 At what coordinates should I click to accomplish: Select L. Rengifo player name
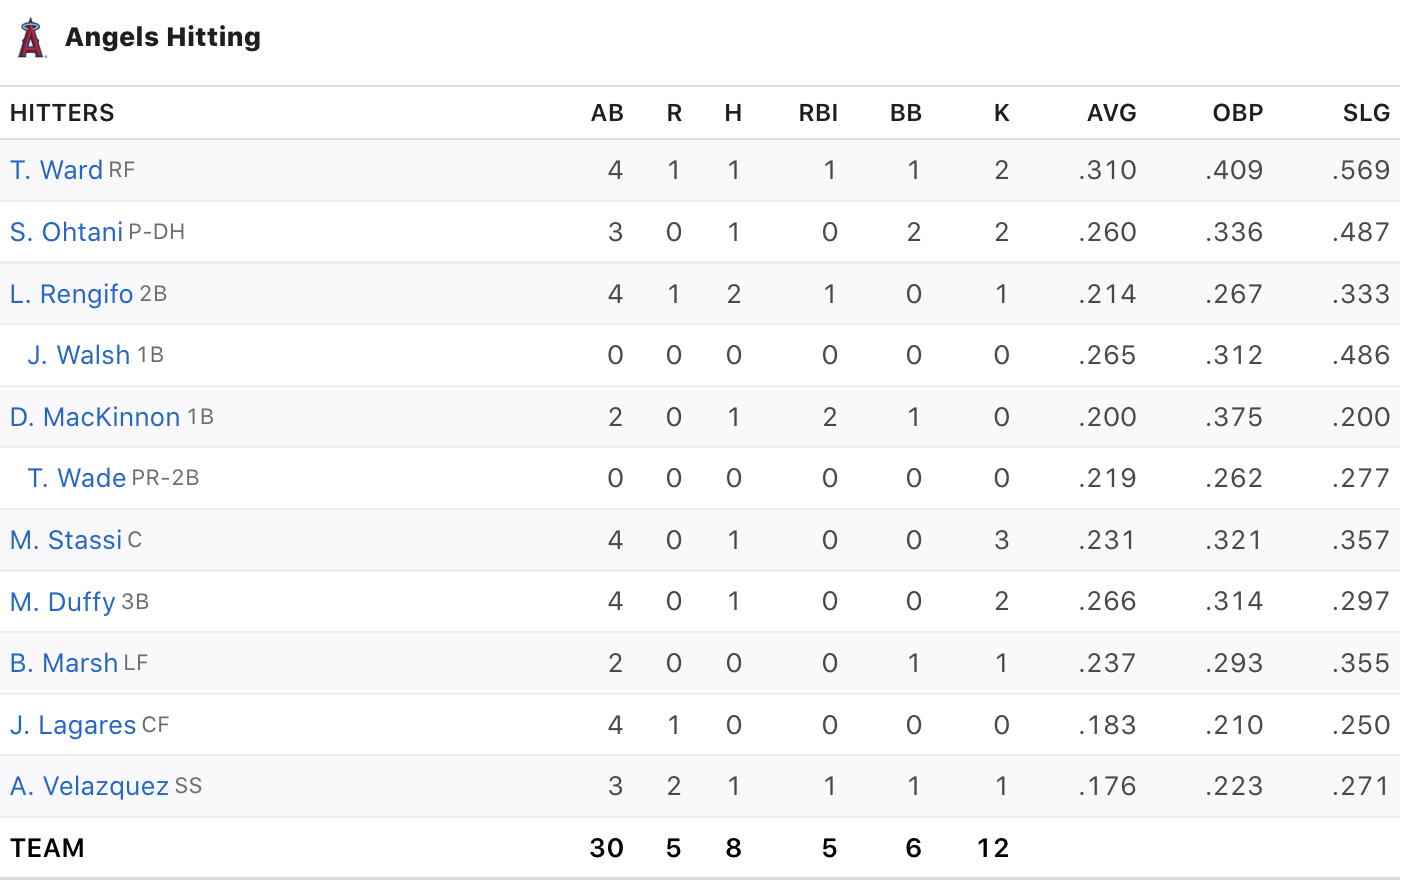click(71, 294)
